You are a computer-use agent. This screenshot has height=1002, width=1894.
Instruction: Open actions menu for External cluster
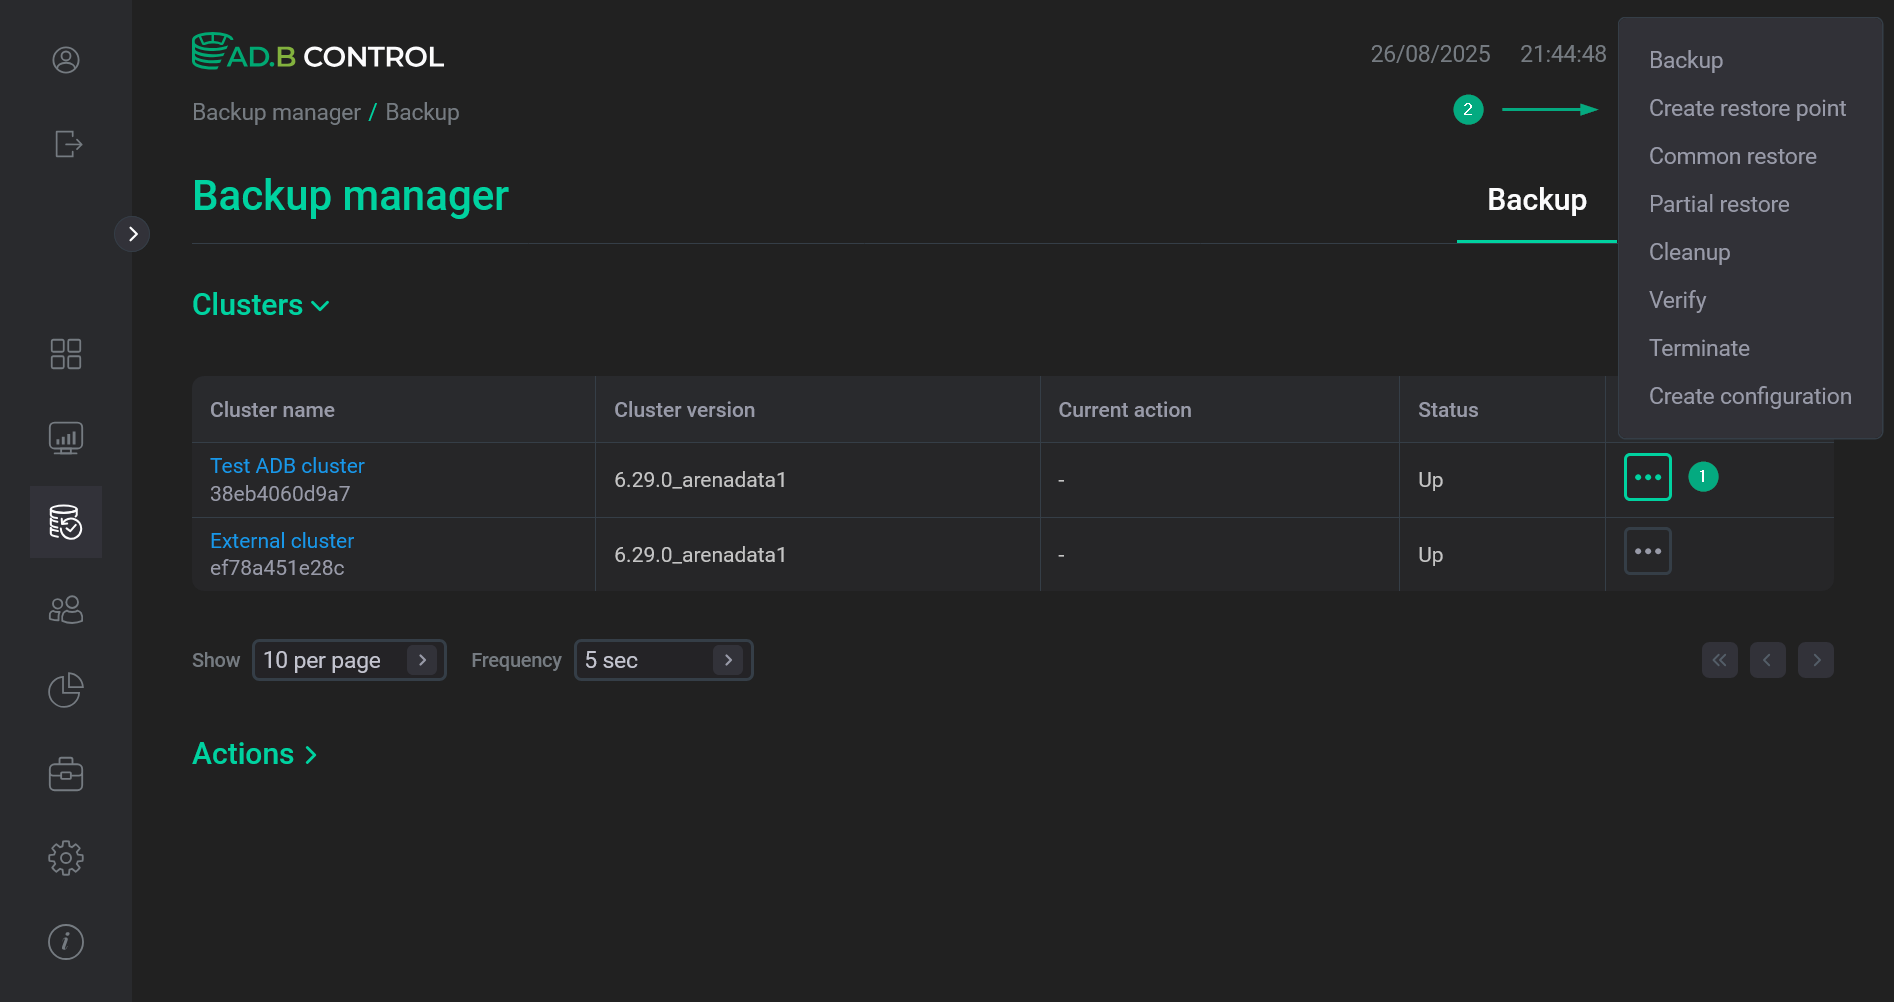(1647, 551)
